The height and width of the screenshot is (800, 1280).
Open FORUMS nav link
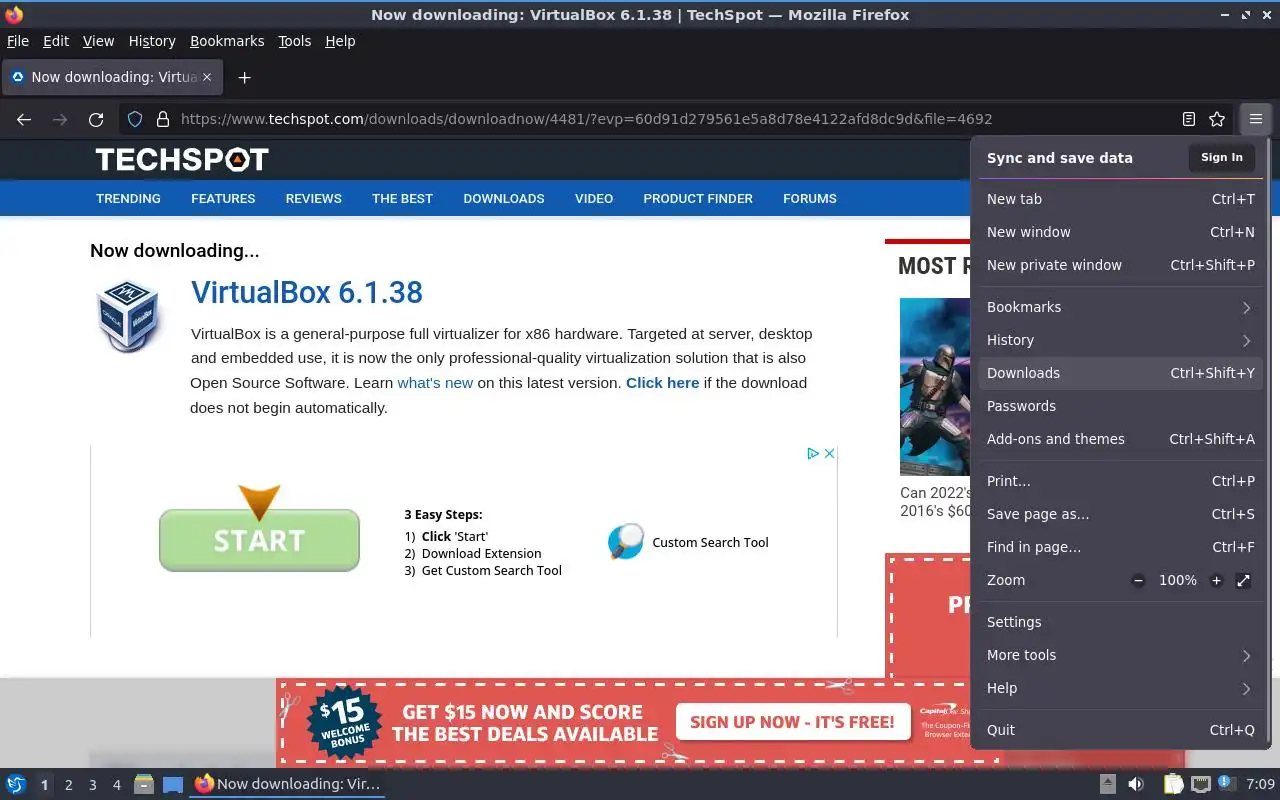coord(810,198)
